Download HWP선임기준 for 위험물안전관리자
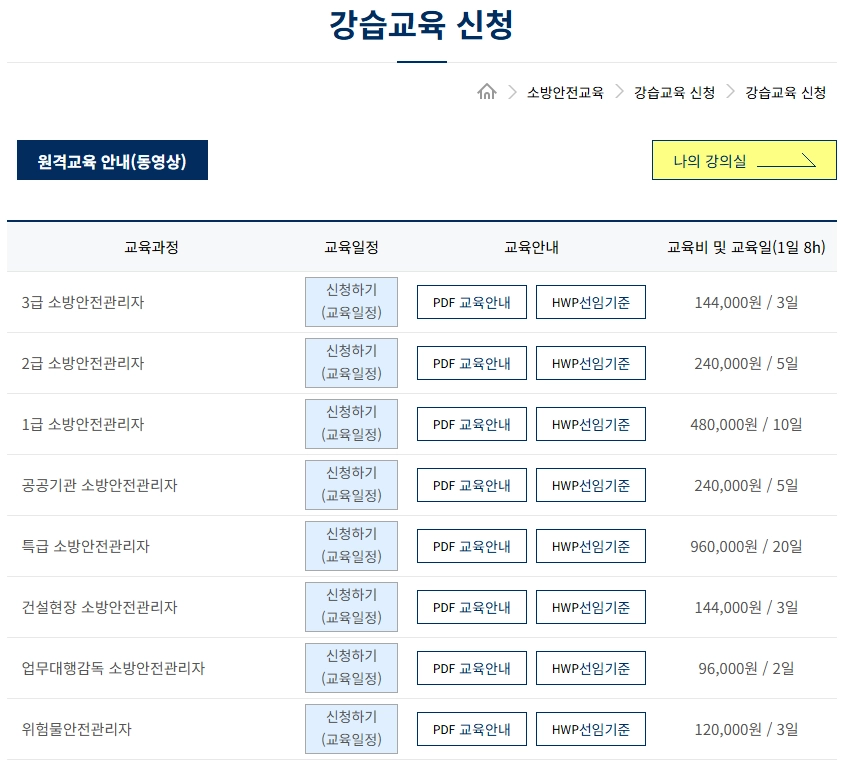The width and height of the screenshot is (841, 762). (591, 728)
